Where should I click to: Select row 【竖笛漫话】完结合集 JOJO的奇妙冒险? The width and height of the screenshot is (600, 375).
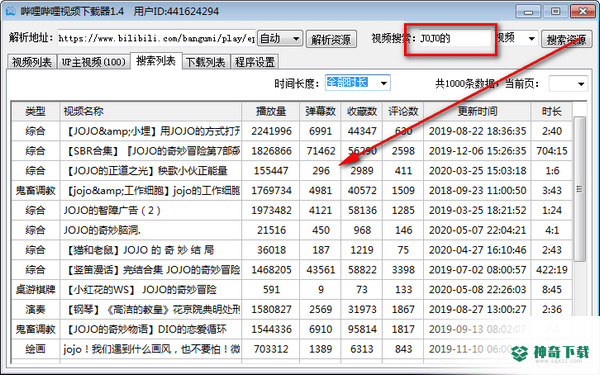click(x=292, y=270)
